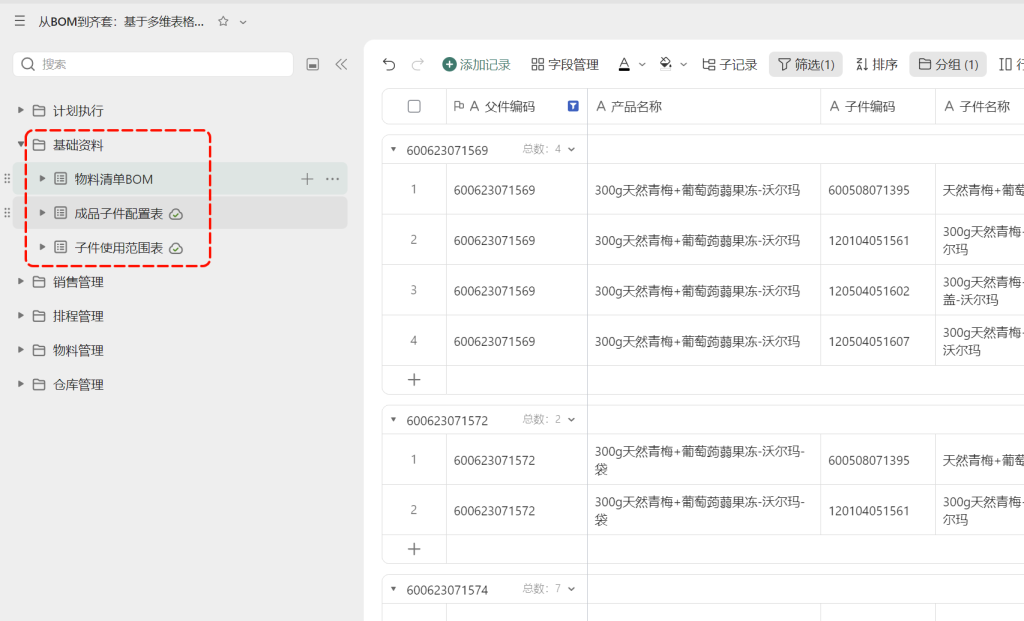Open dropdown next to favorite star
The width and height of the screenshot is (1024, 621).
pyautogui.click(x=243, y=22)
